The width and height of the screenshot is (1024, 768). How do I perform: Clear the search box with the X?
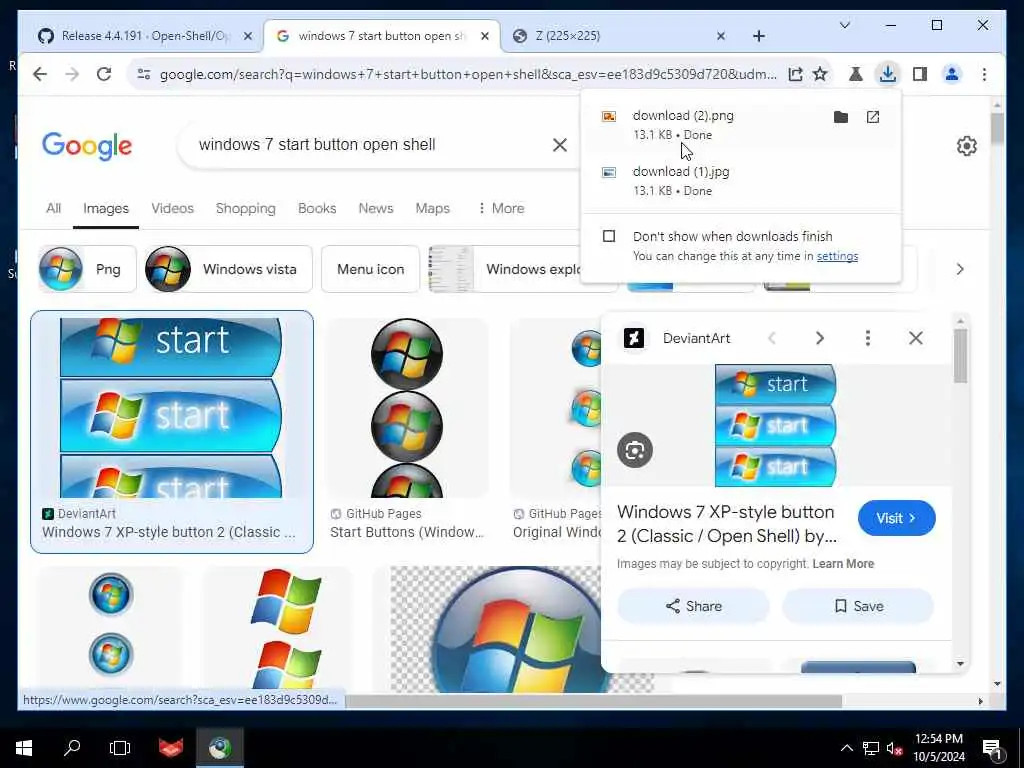(x=560, y=145)
